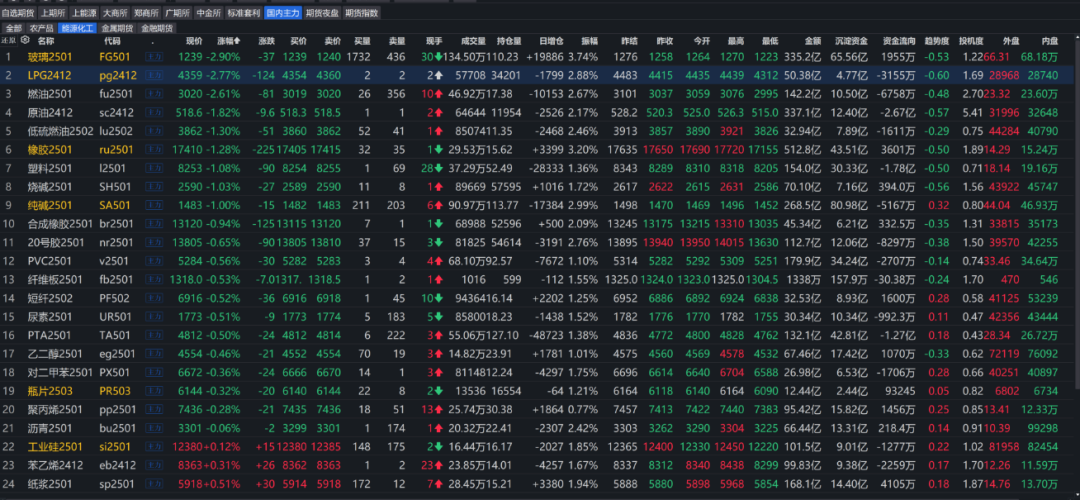1080x500 pixels.
Task: Click the 主力 badge in the PVC2501 row
Action: tap(152, 260)
